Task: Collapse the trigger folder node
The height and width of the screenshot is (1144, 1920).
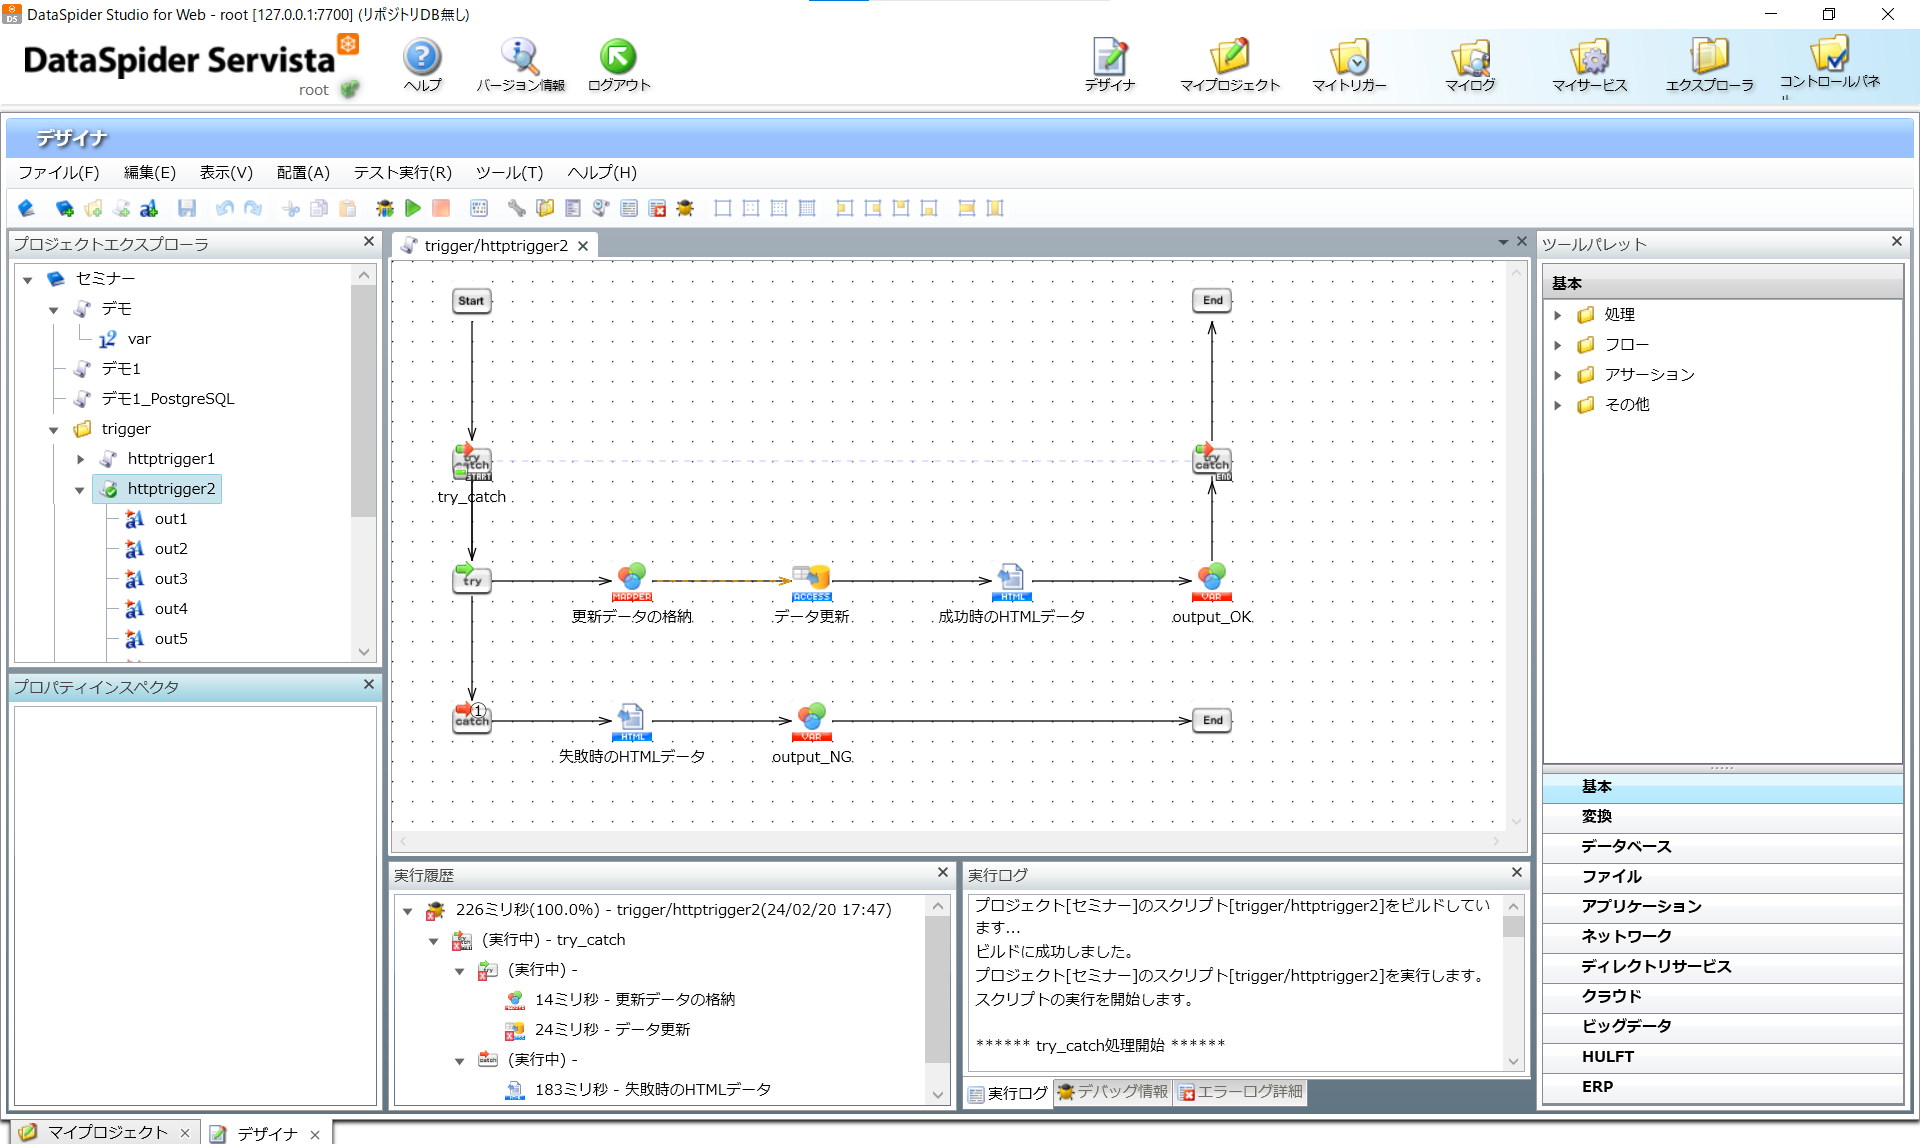Action: tap(54, 429)
